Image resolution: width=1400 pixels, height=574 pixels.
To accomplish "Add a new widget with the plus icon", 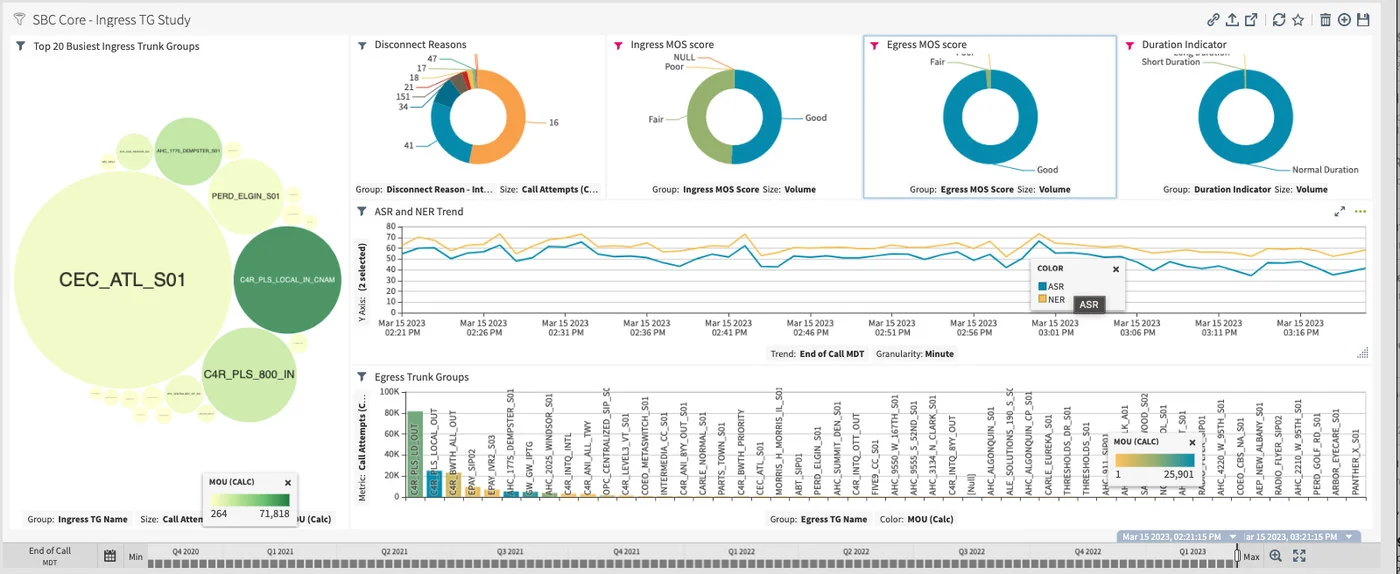I will (1344, 20).
